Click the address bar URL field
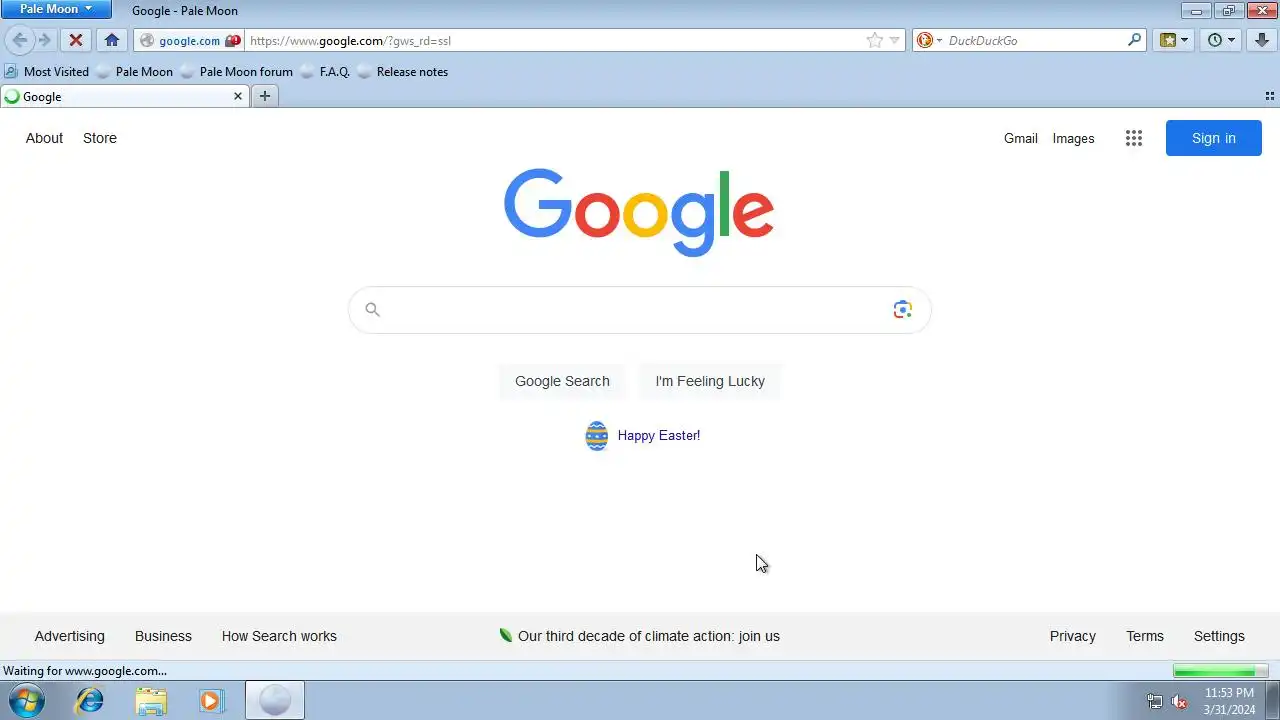The image size is (1280, 720). click(555, 41)
